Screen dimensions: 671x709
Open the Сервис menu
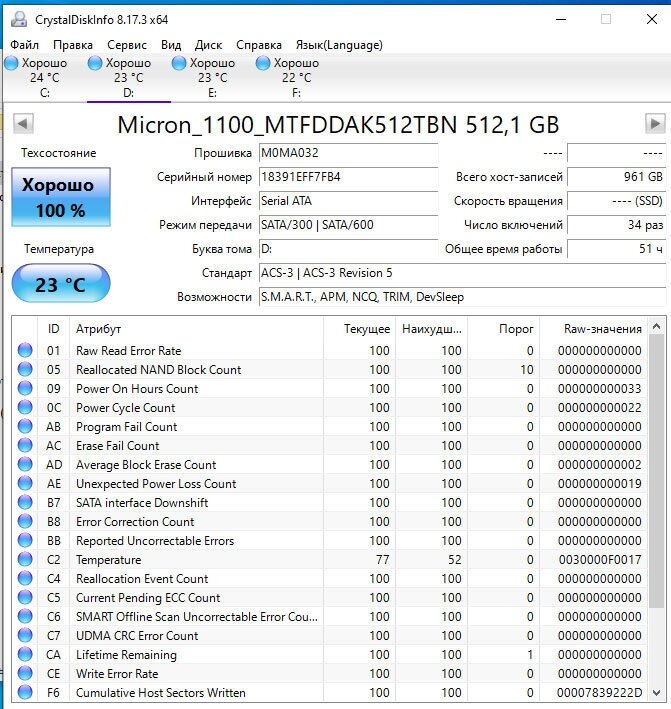click(x=127, y=45)
